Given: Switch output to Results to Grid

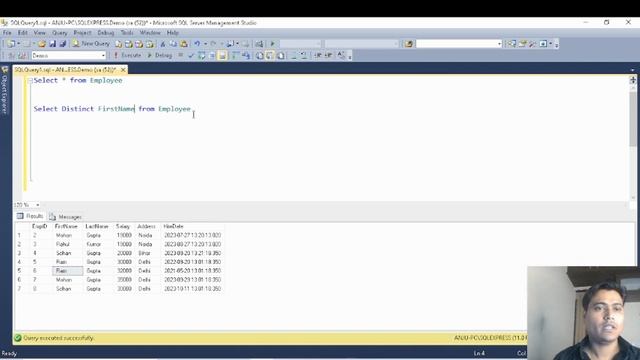Looking at the screenshot, I should [x=270, y=56].
